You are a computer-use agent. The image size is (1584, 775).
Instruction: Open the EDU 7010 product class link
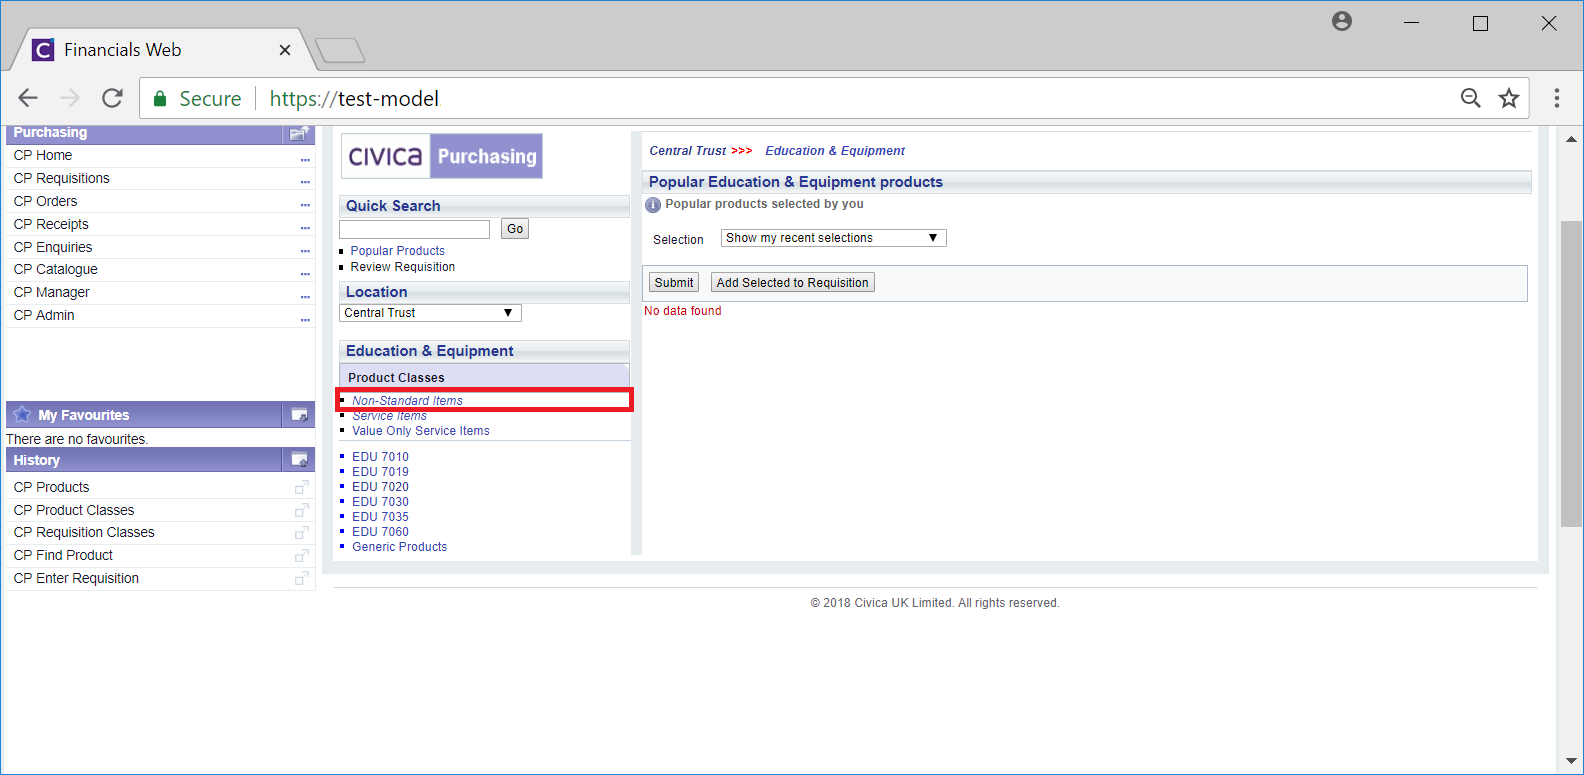tap(380, 457)
